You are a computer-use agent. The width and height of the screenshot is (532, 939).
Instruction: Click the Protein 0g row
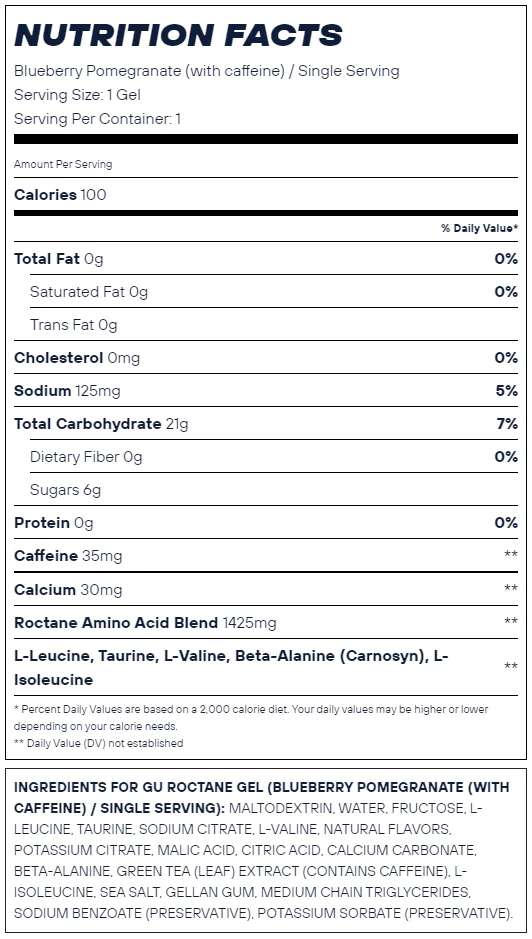point(266,522)
